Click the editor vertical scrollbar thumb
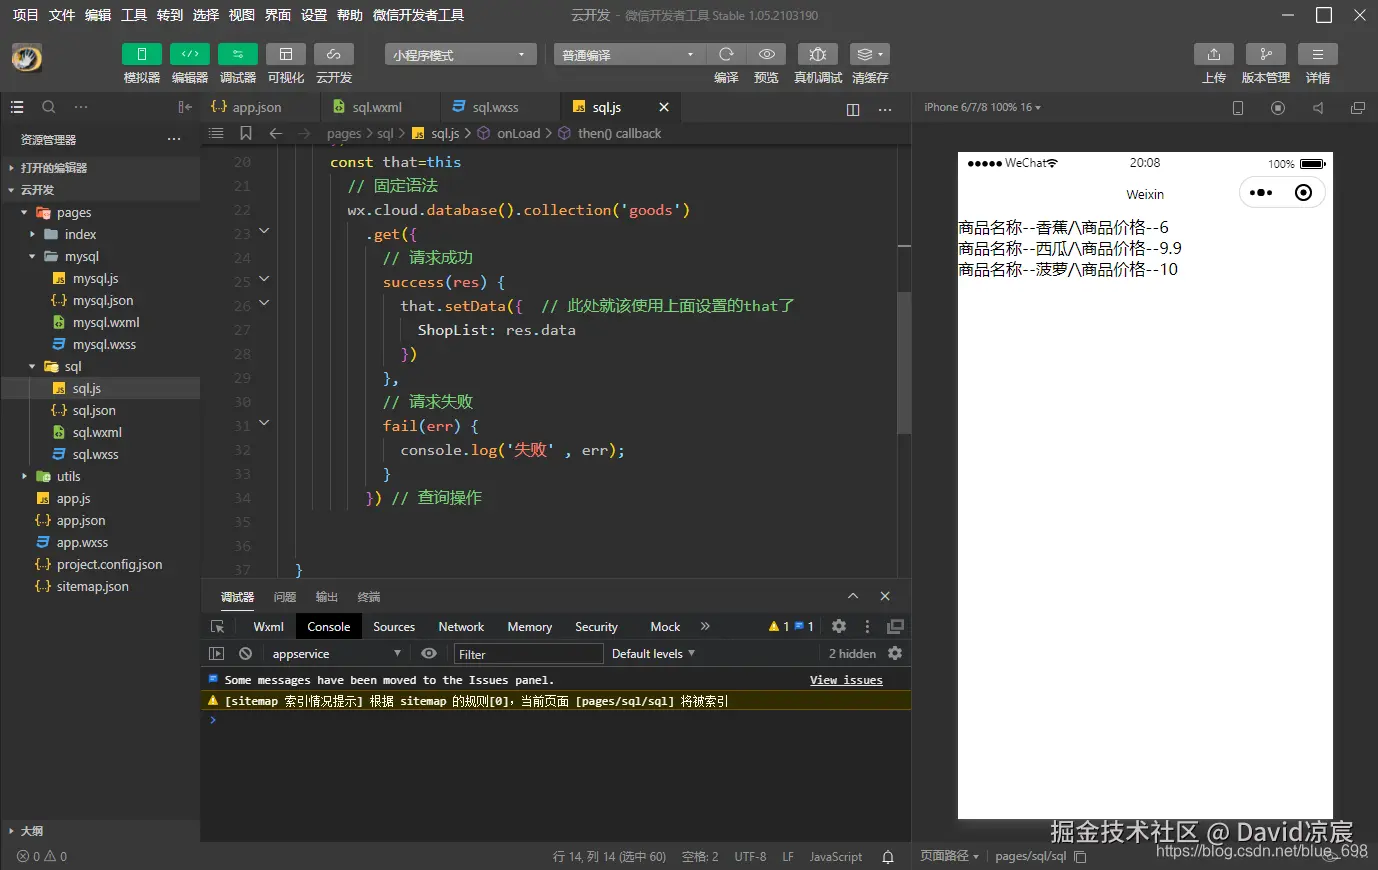Image resolution: width=1378 pixels, height=870 pixels. pyautogui.click(x=904, y=363)
